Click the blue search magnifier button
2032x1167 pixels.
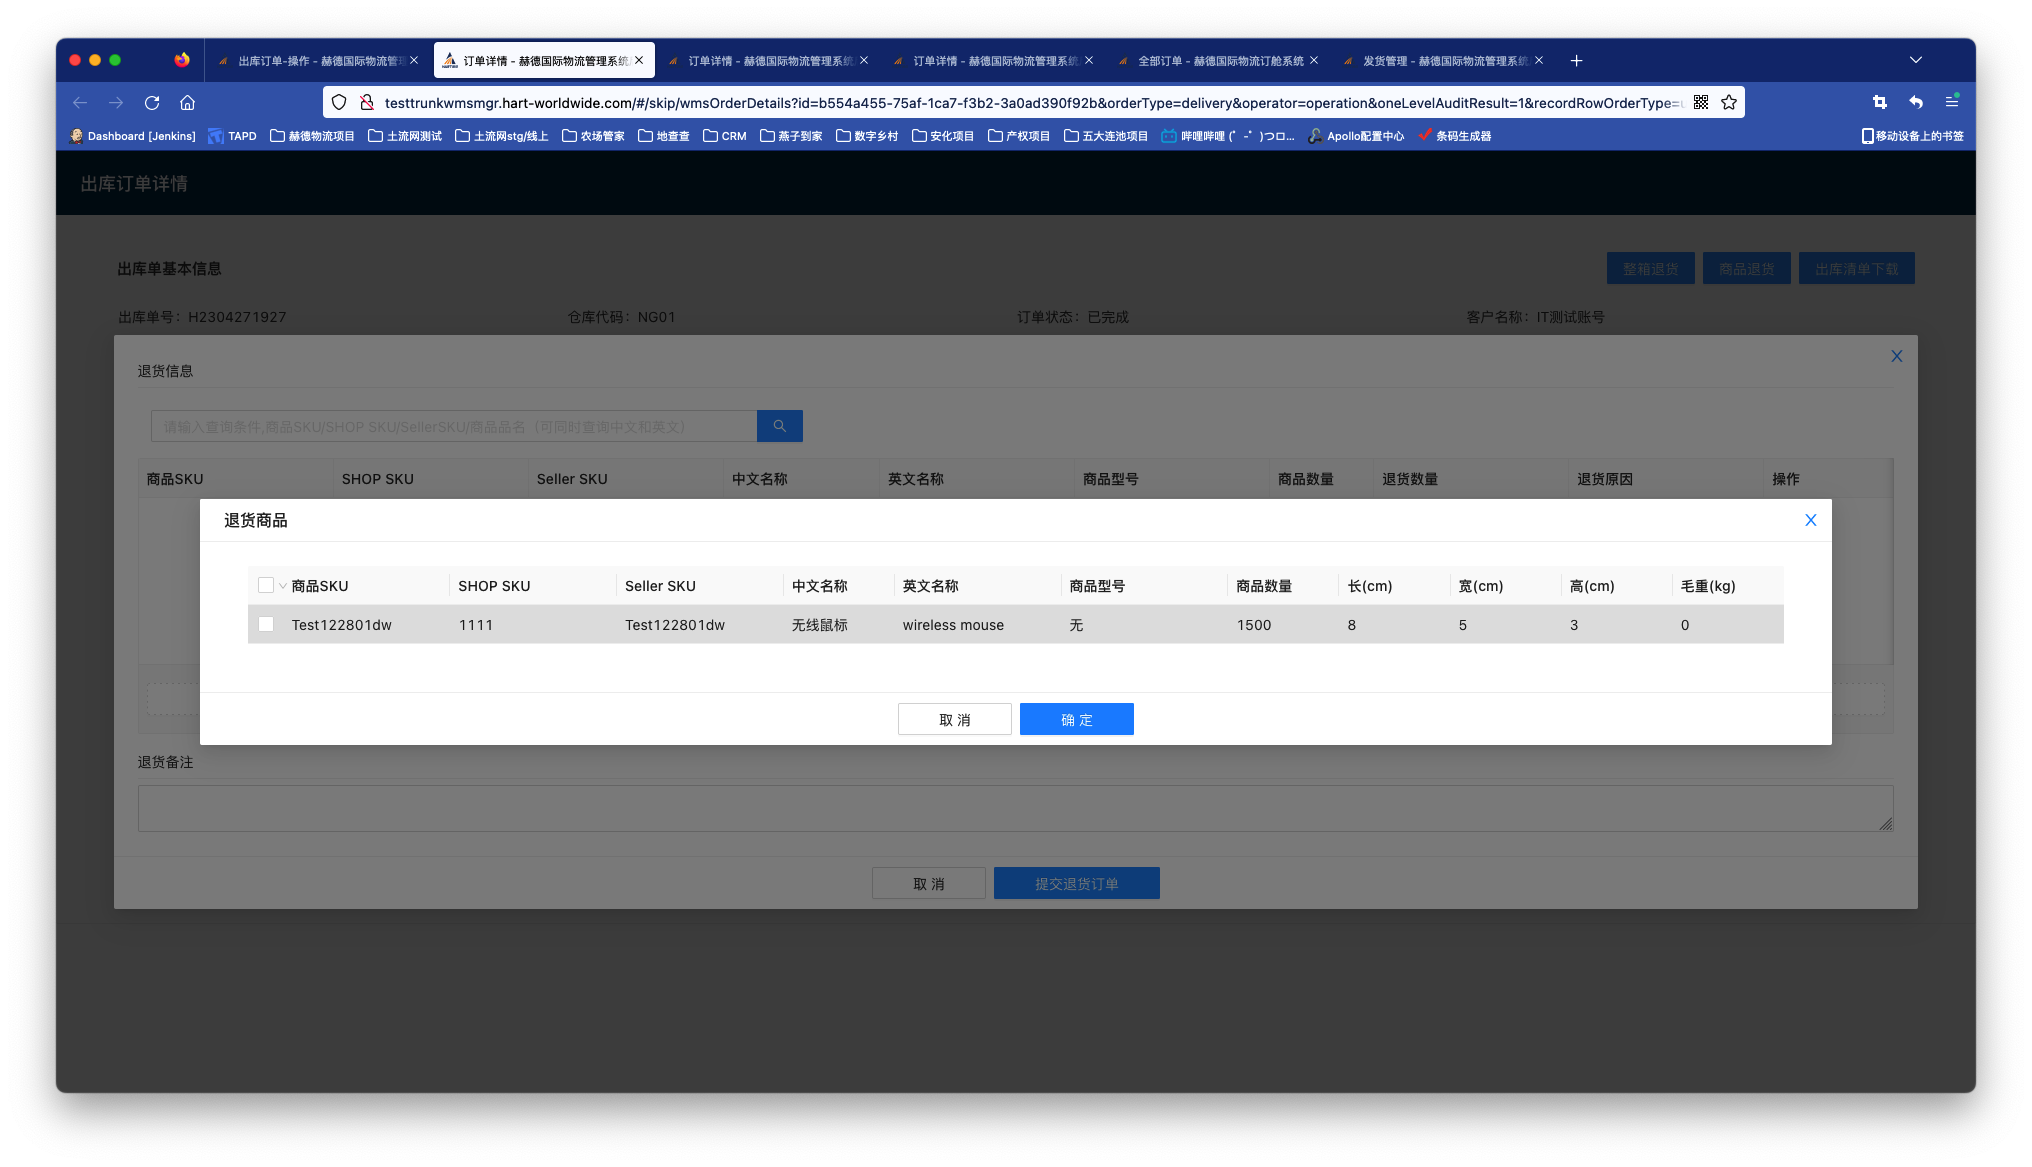pos(779,426)
